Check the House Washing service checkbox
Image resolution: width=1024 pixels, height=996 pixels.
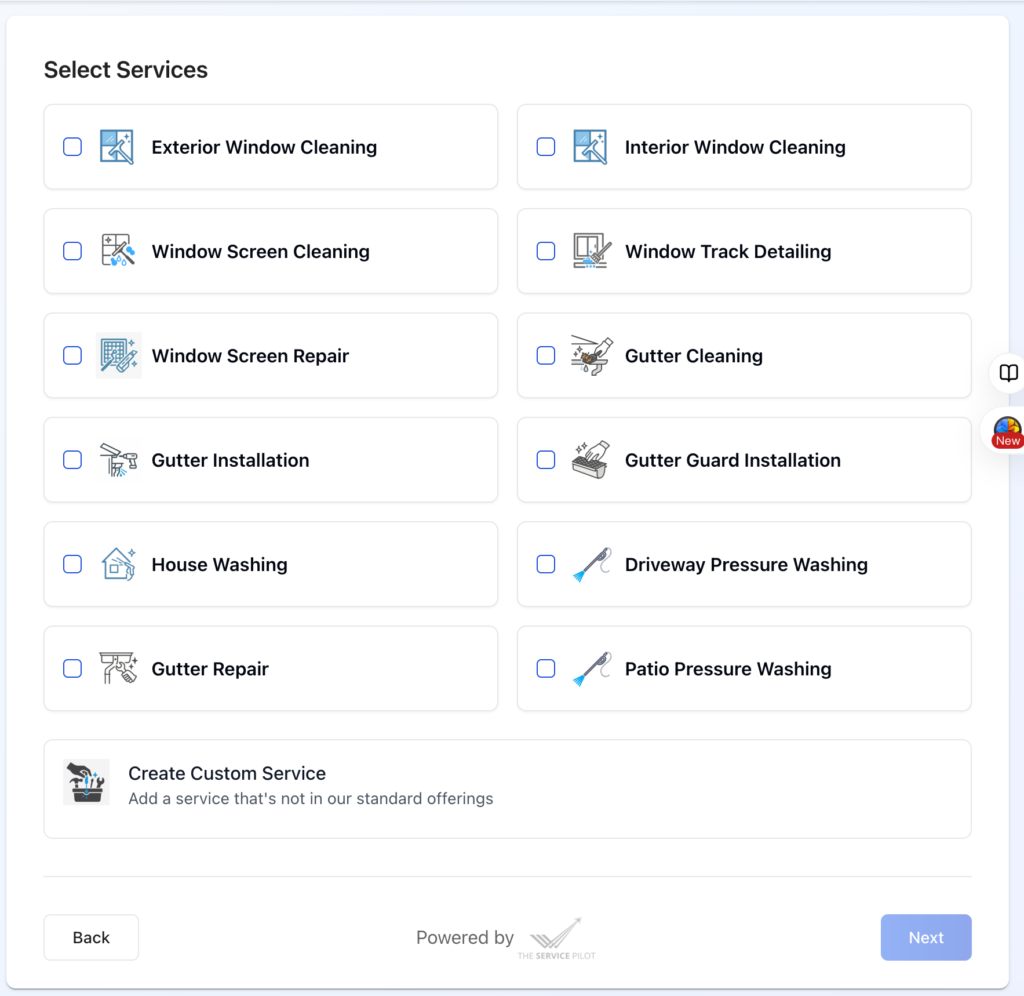pyautogui.click(x=72, y=564)
